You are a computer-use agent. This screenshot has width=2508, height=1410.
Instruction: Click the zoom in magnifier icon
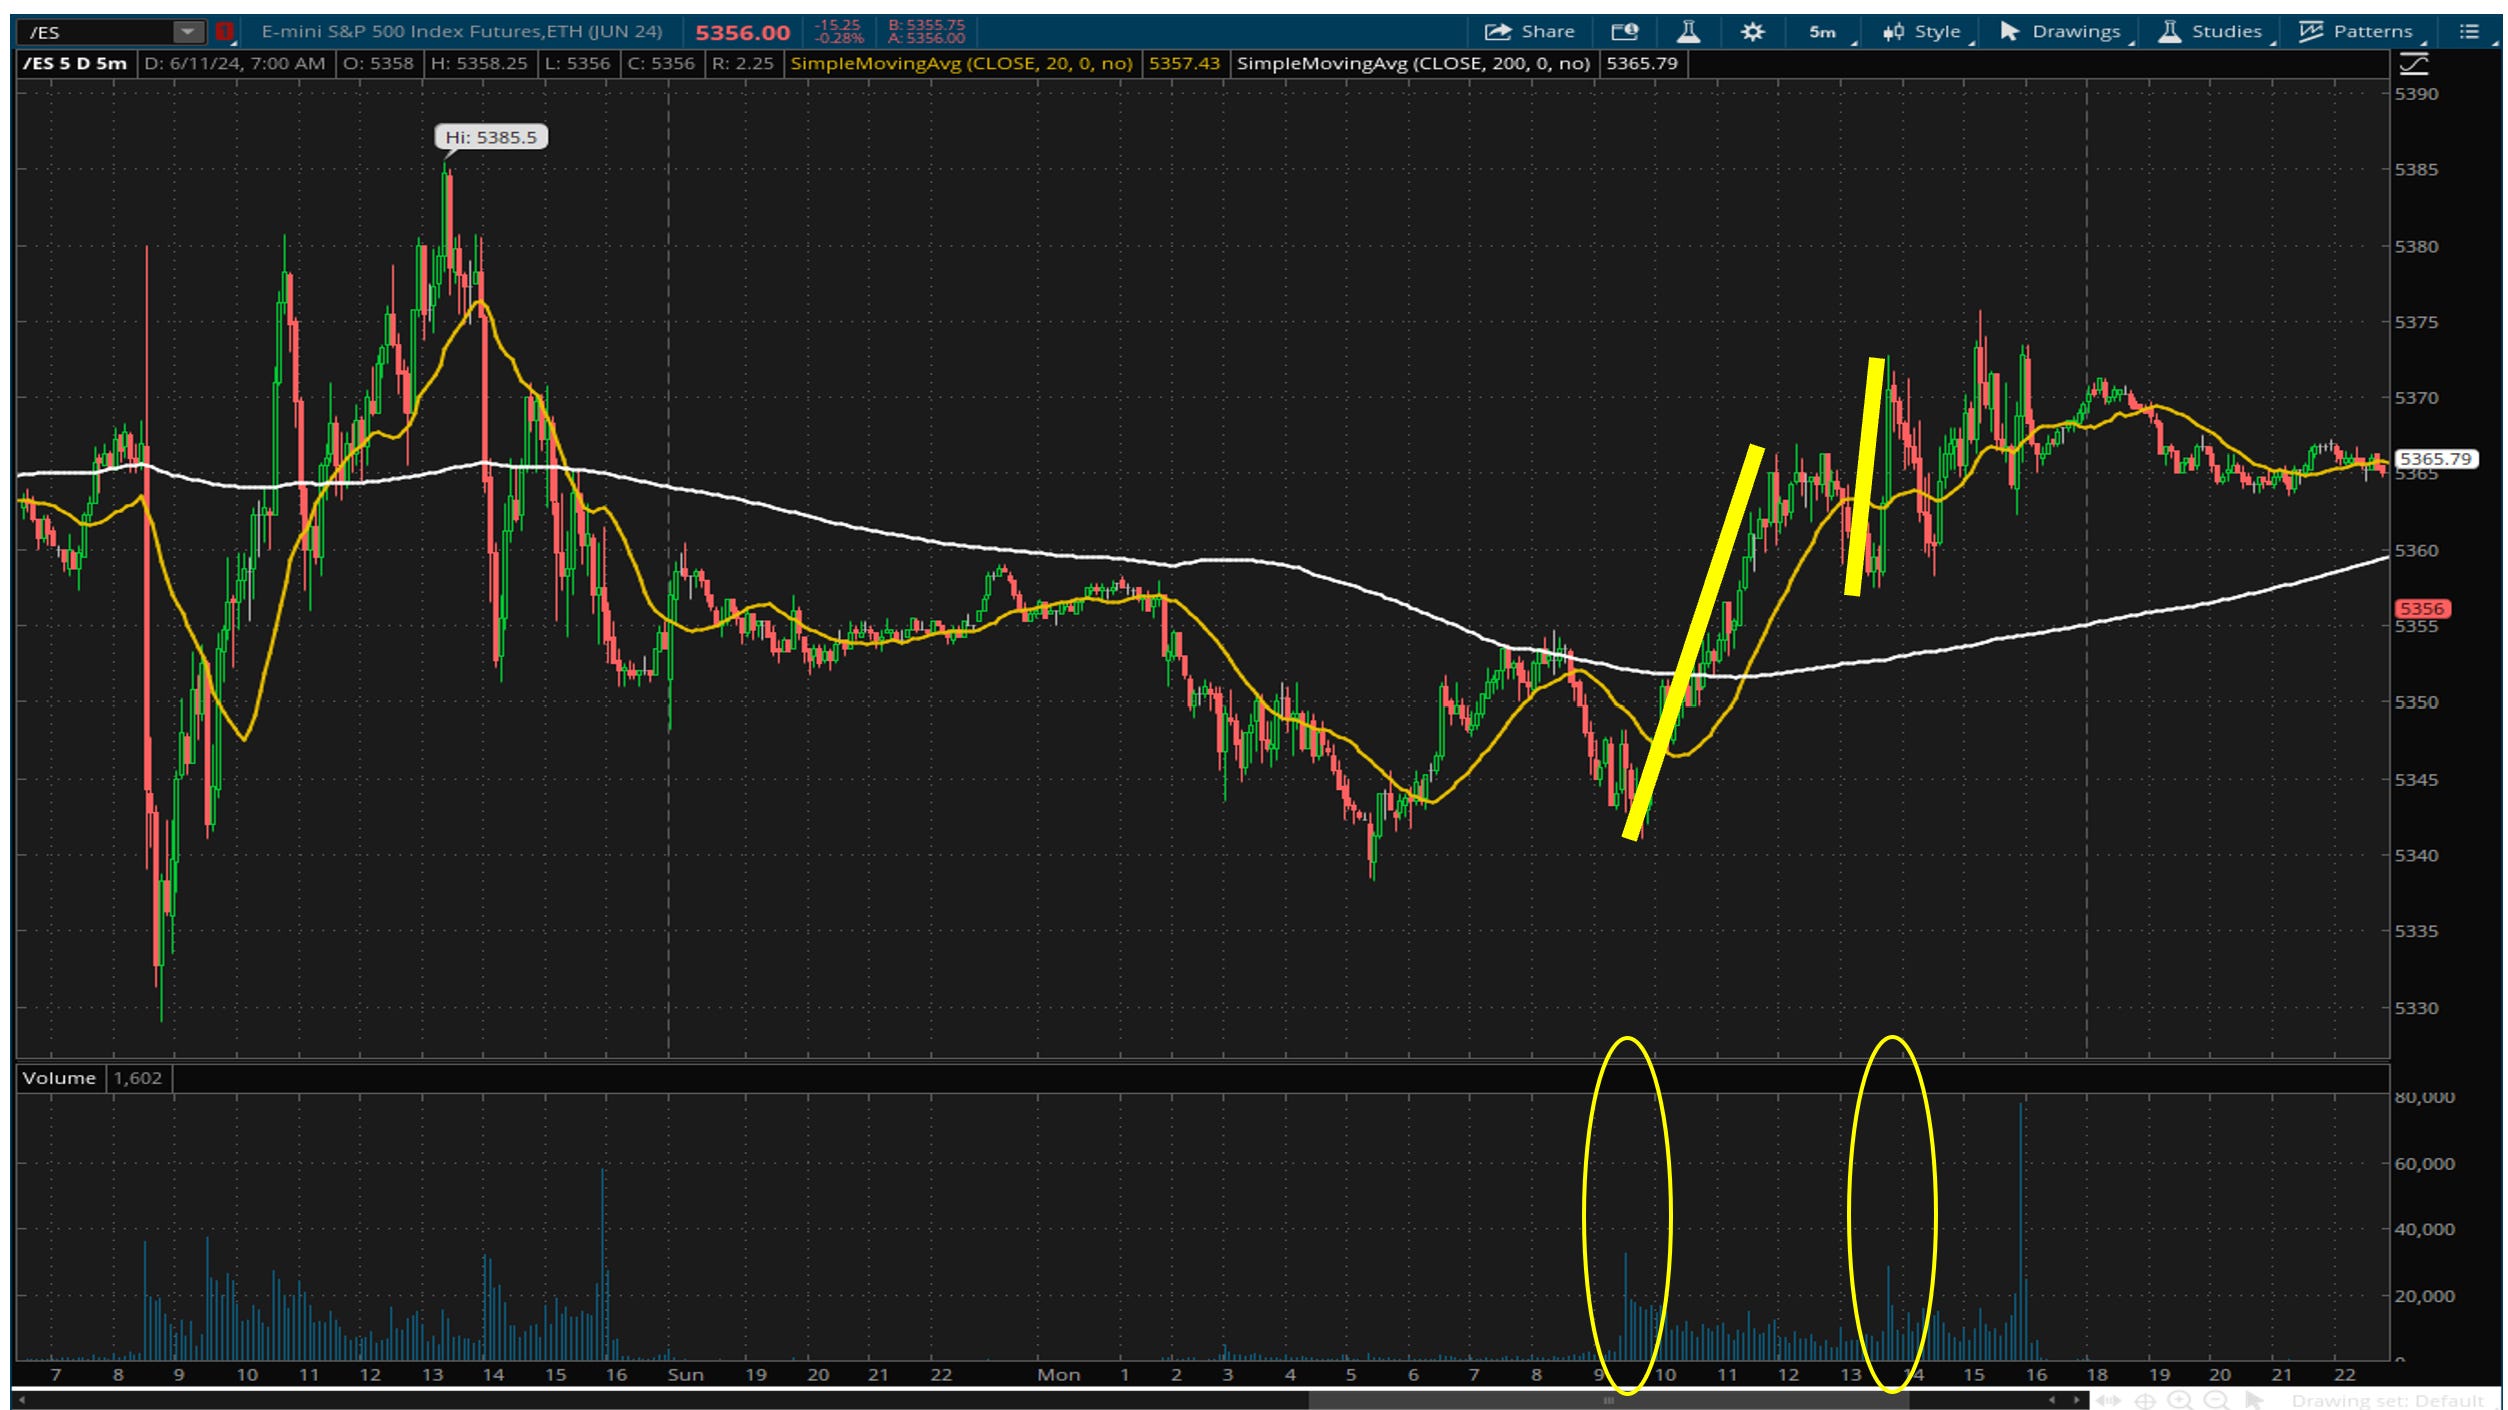click(x=2181, y=1401)
